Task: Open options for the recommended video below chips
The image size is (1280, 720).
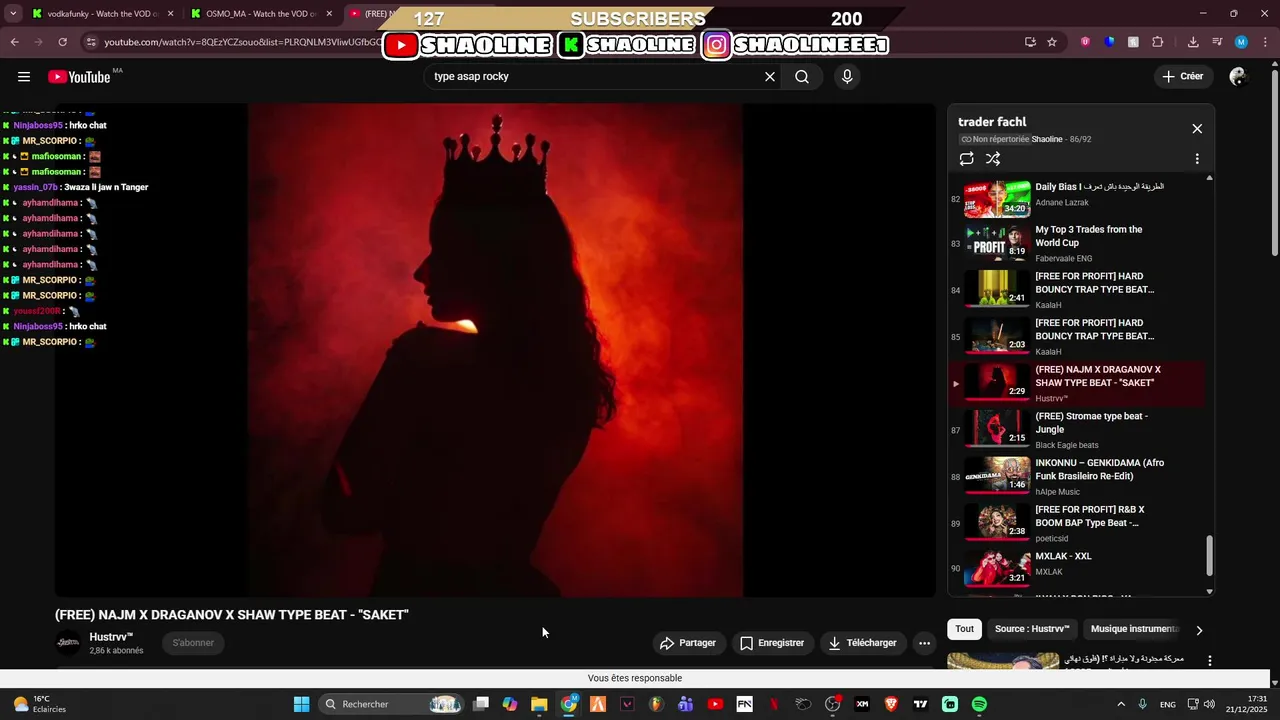Action: point(1209,661)
